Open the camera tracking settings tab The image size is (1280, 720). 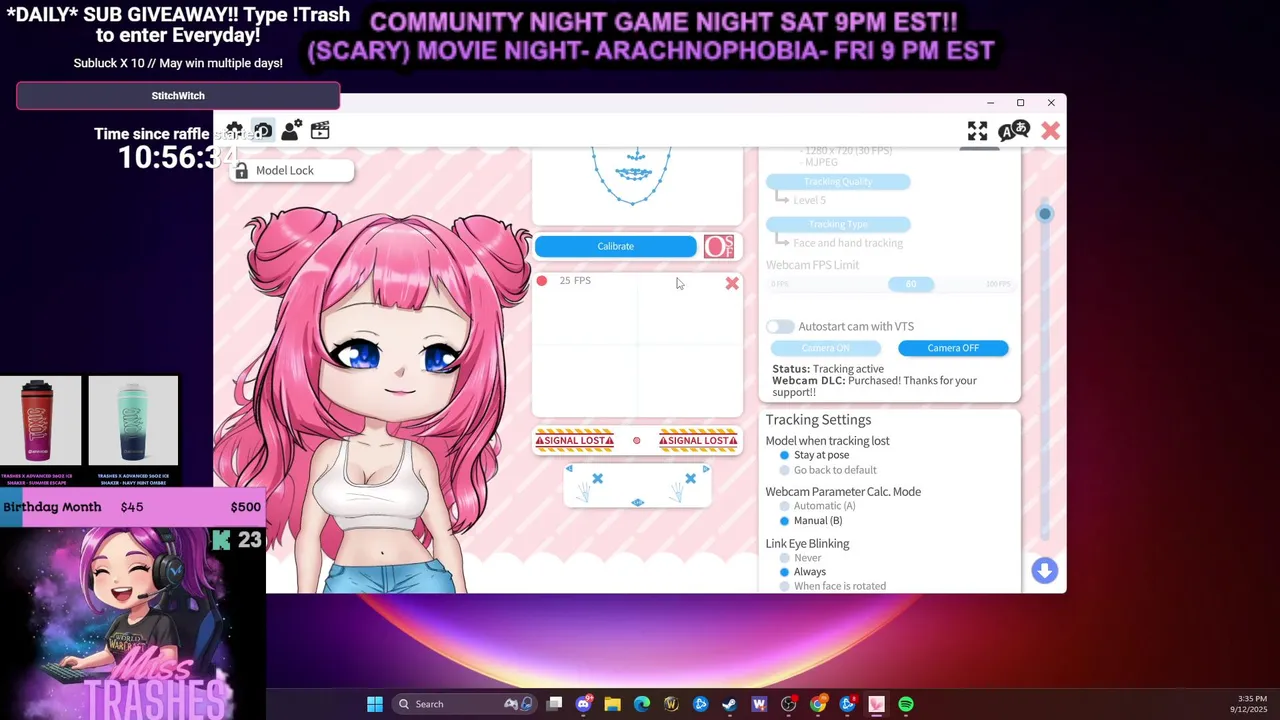263,131
